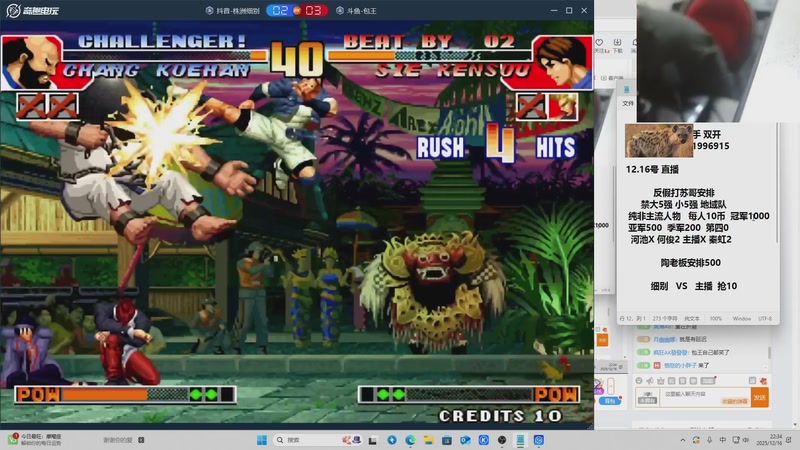
Task: Open File Explorer from taskbar
Action: 429,440
